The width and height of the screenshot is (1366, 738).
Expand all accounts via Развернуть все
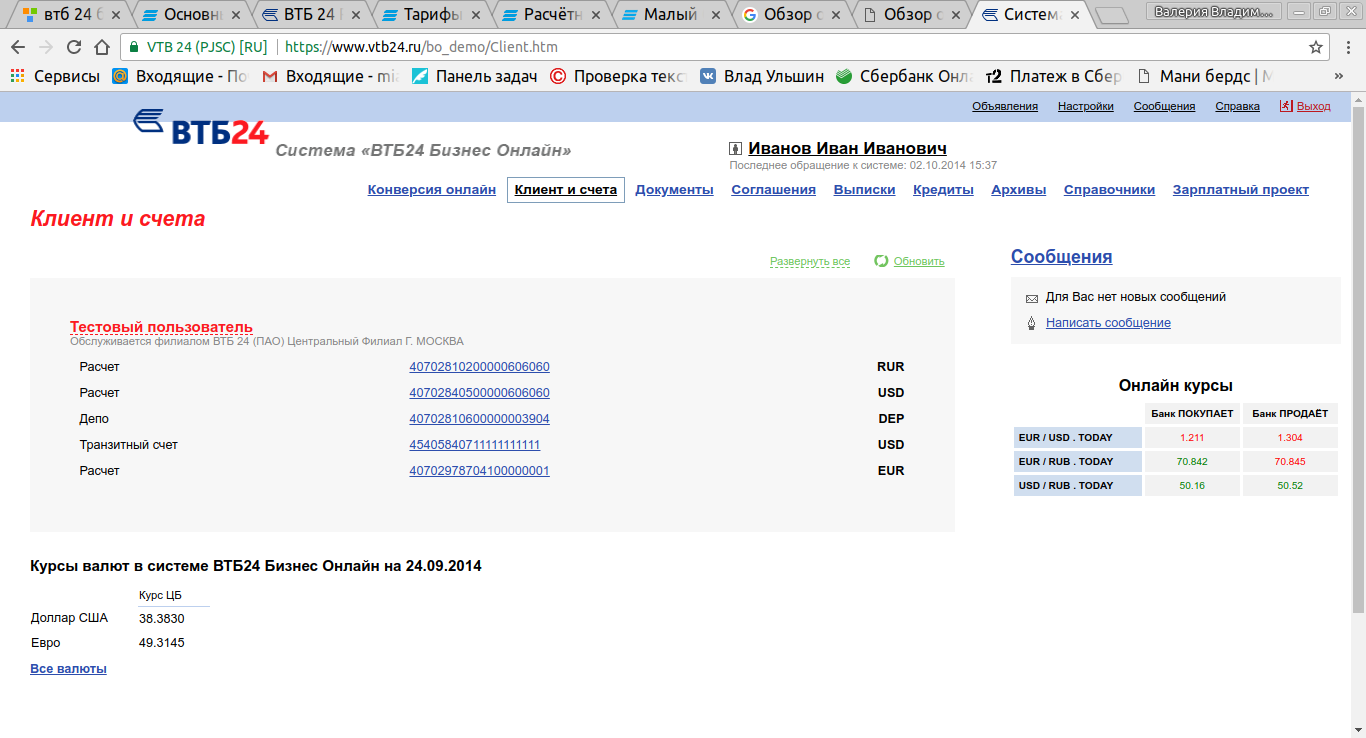(809, 261)
